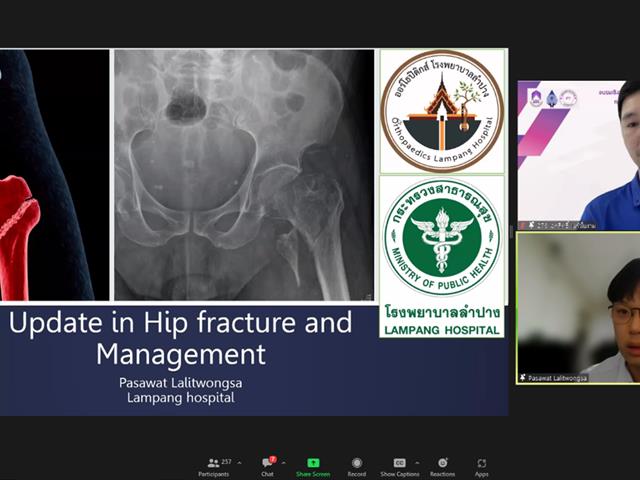The height and width of the screenshot is (480, 640).
Task: Click the Orthopaedics Lampang Hospital logo
Action: (x=442, y=111)
